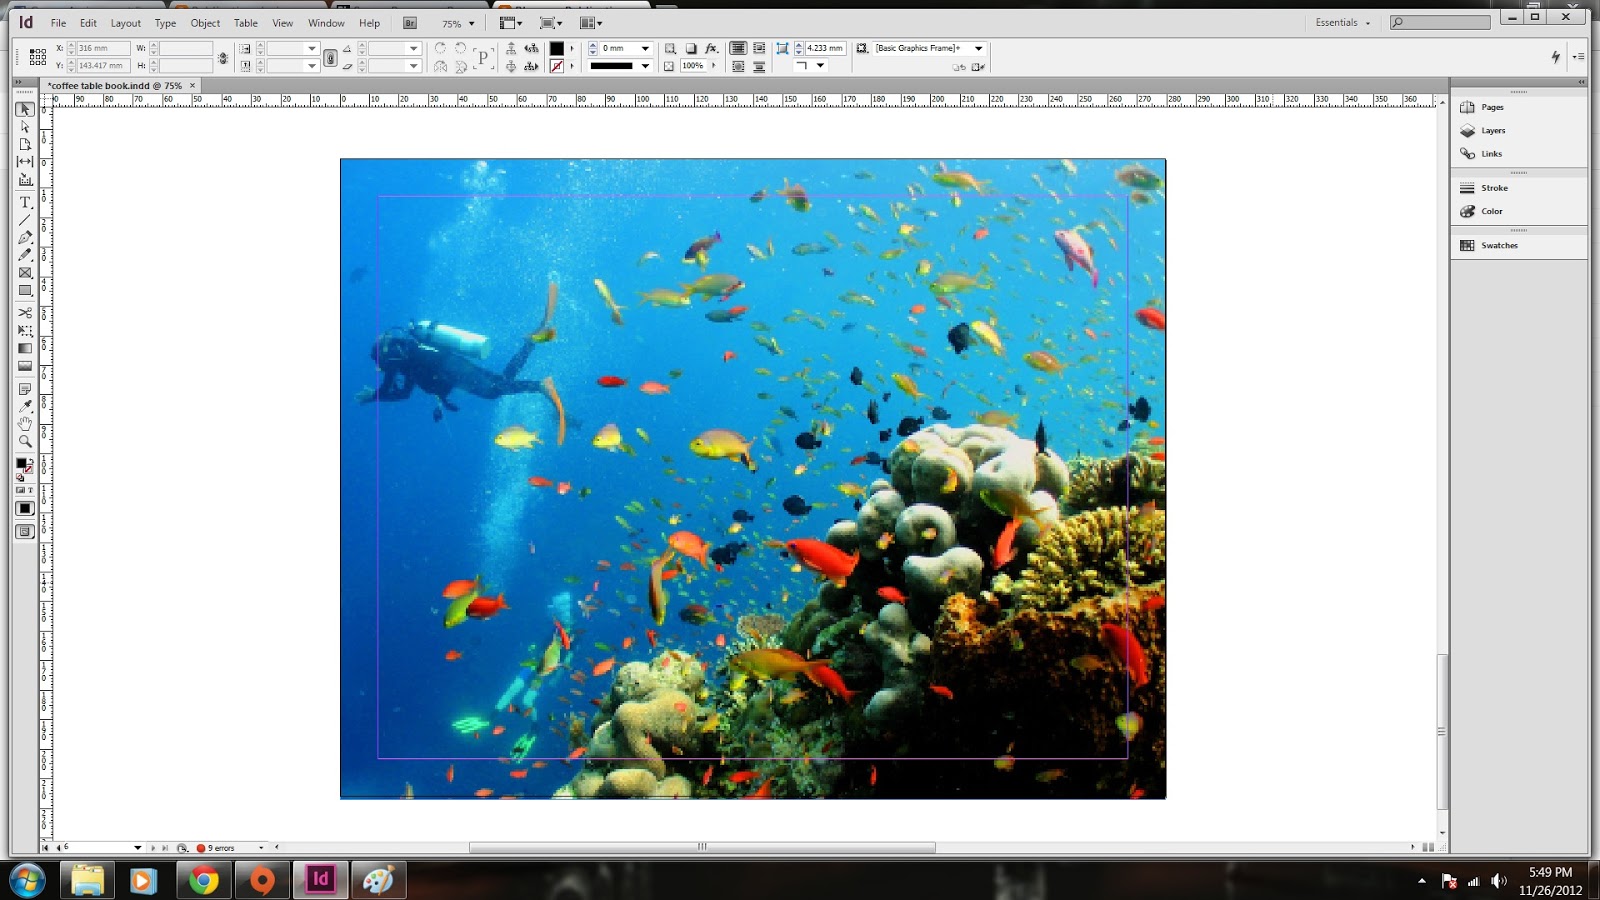Open the Essentials workspace switcher
Image resolution: width=1600 pixels, height=900 pixels.
1342,22
